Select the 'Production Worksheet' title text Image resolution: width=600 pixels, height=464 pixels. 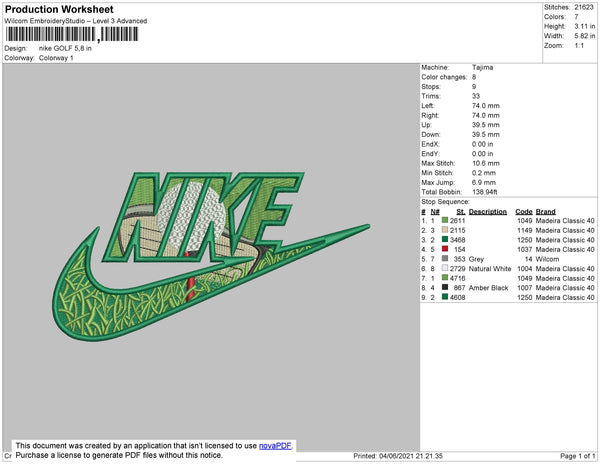pyautogui.click(x=59, y=10)
